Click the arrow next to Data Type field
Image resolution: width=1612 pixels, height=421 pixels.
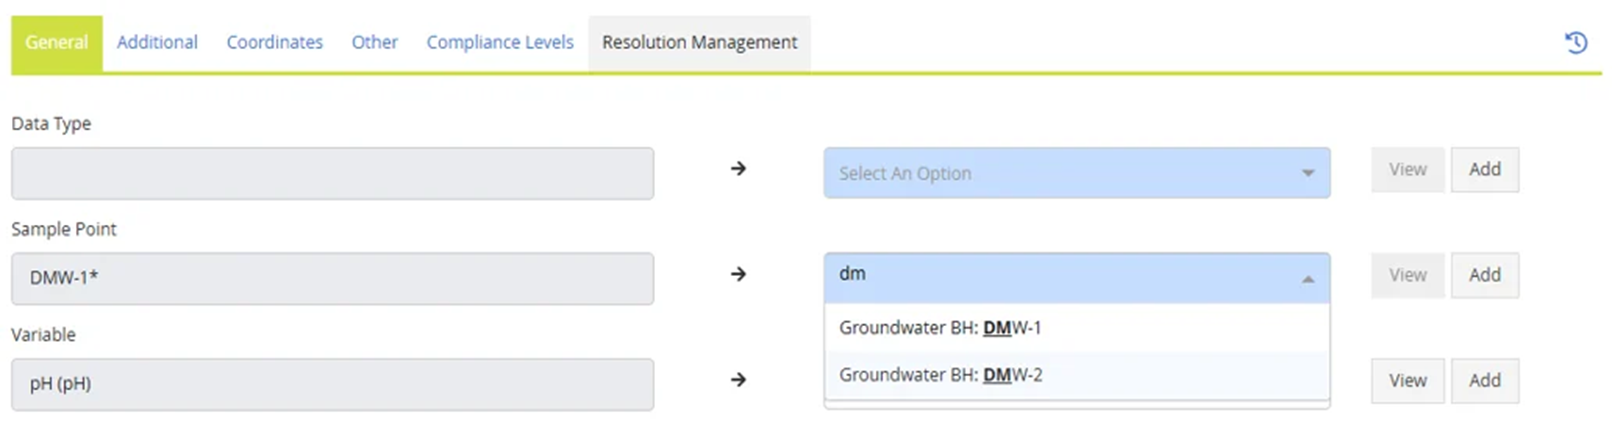point(738,169)
